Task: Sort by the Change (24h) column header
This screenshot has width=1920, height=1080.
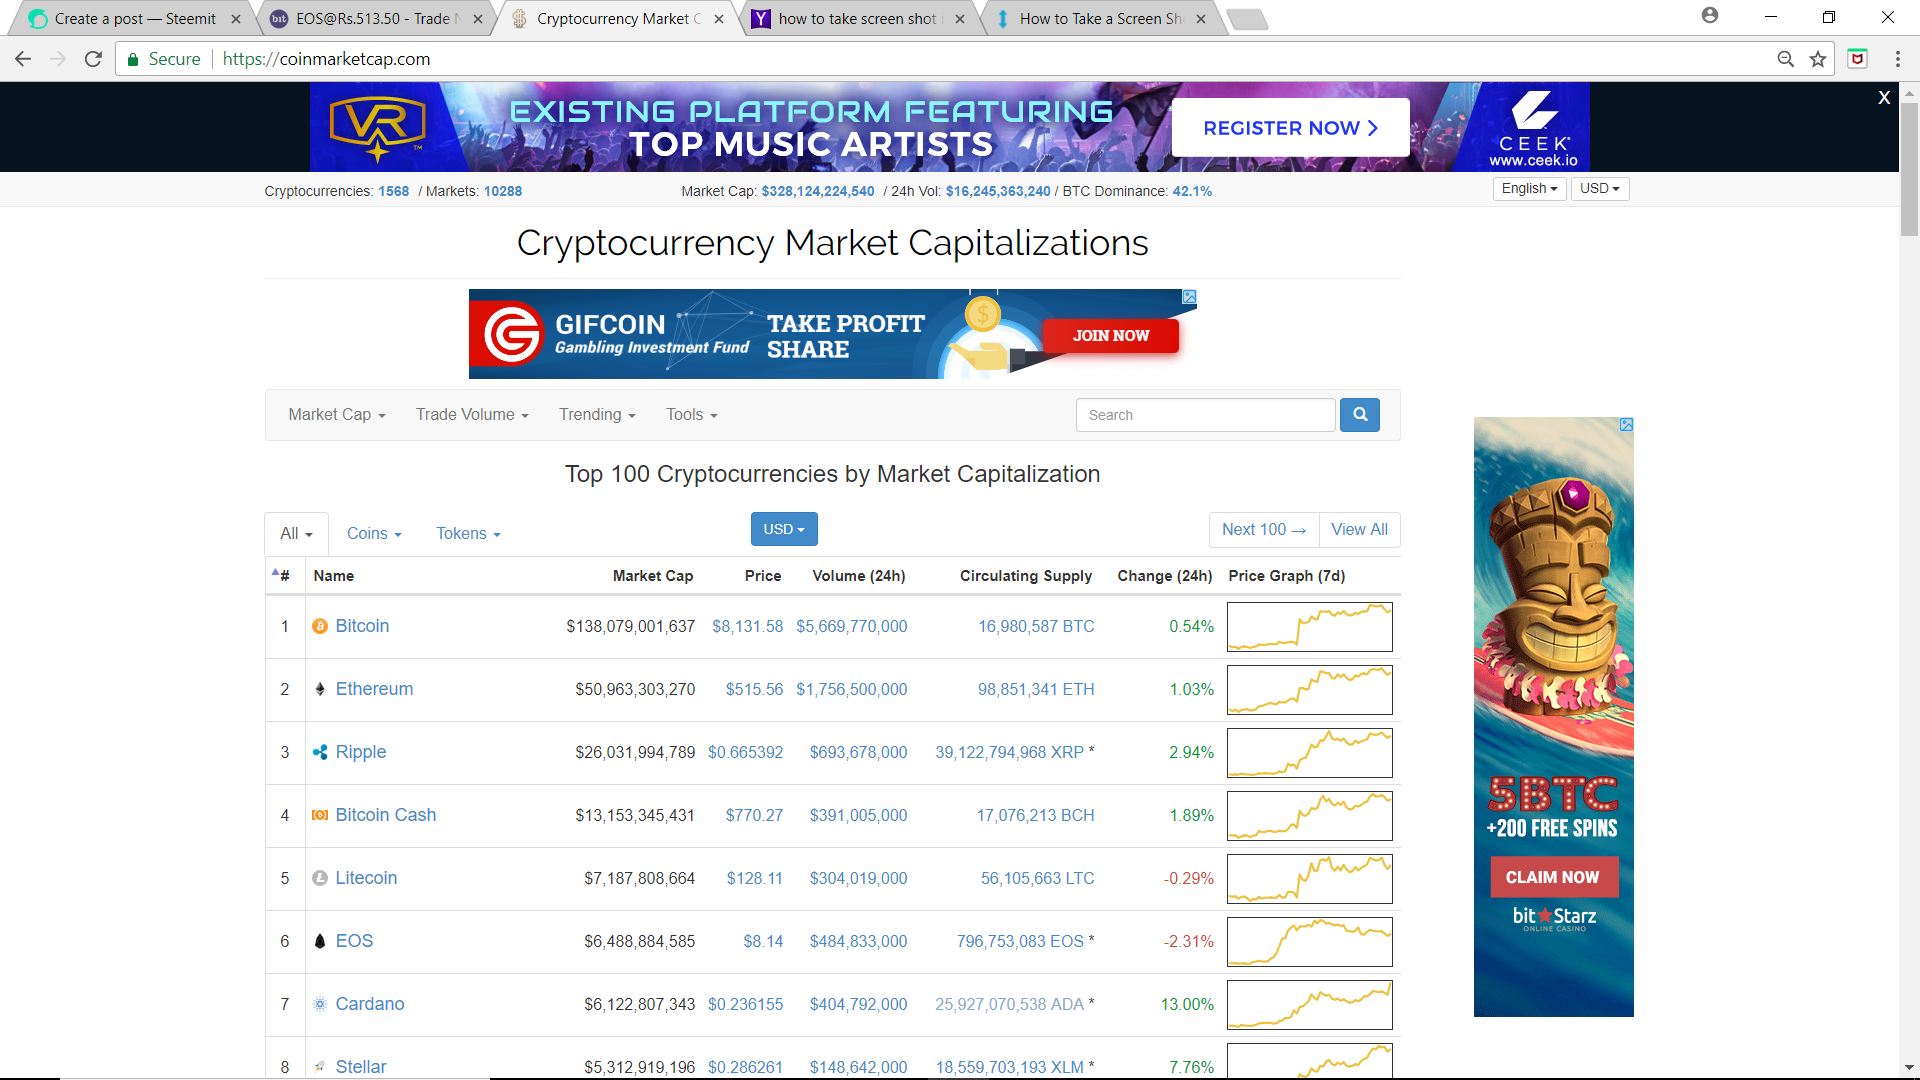Action: click(1164, 576)
